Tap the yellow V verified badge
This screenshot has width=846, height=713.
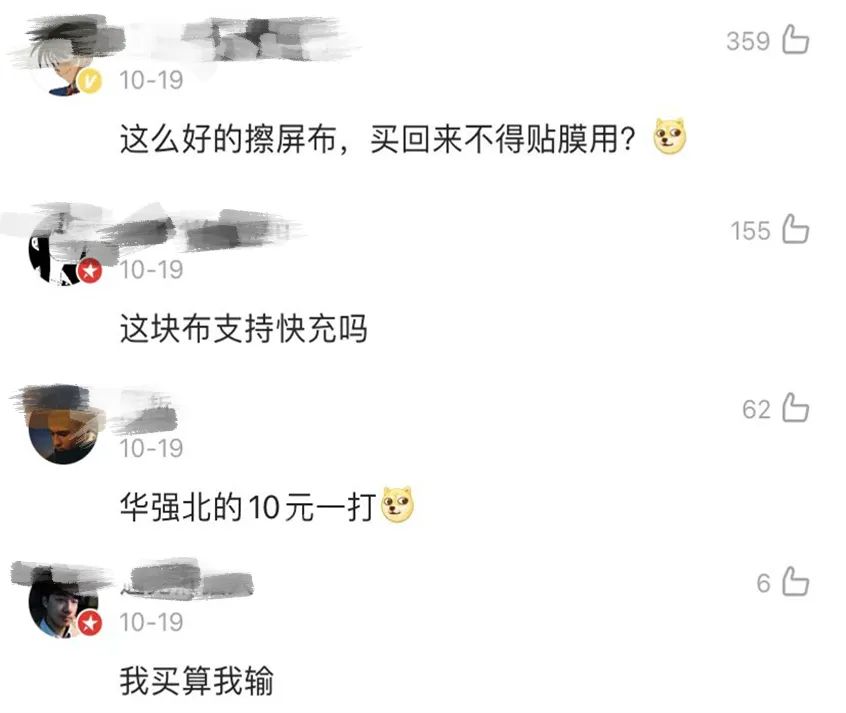[90, 82]
